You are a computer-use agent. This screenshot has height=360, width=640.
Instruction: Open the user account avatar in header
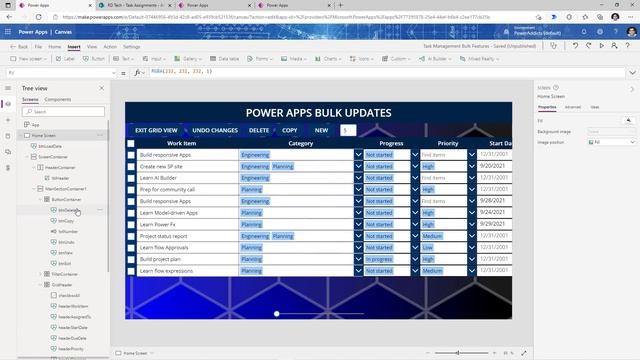[x=631, y=32]
